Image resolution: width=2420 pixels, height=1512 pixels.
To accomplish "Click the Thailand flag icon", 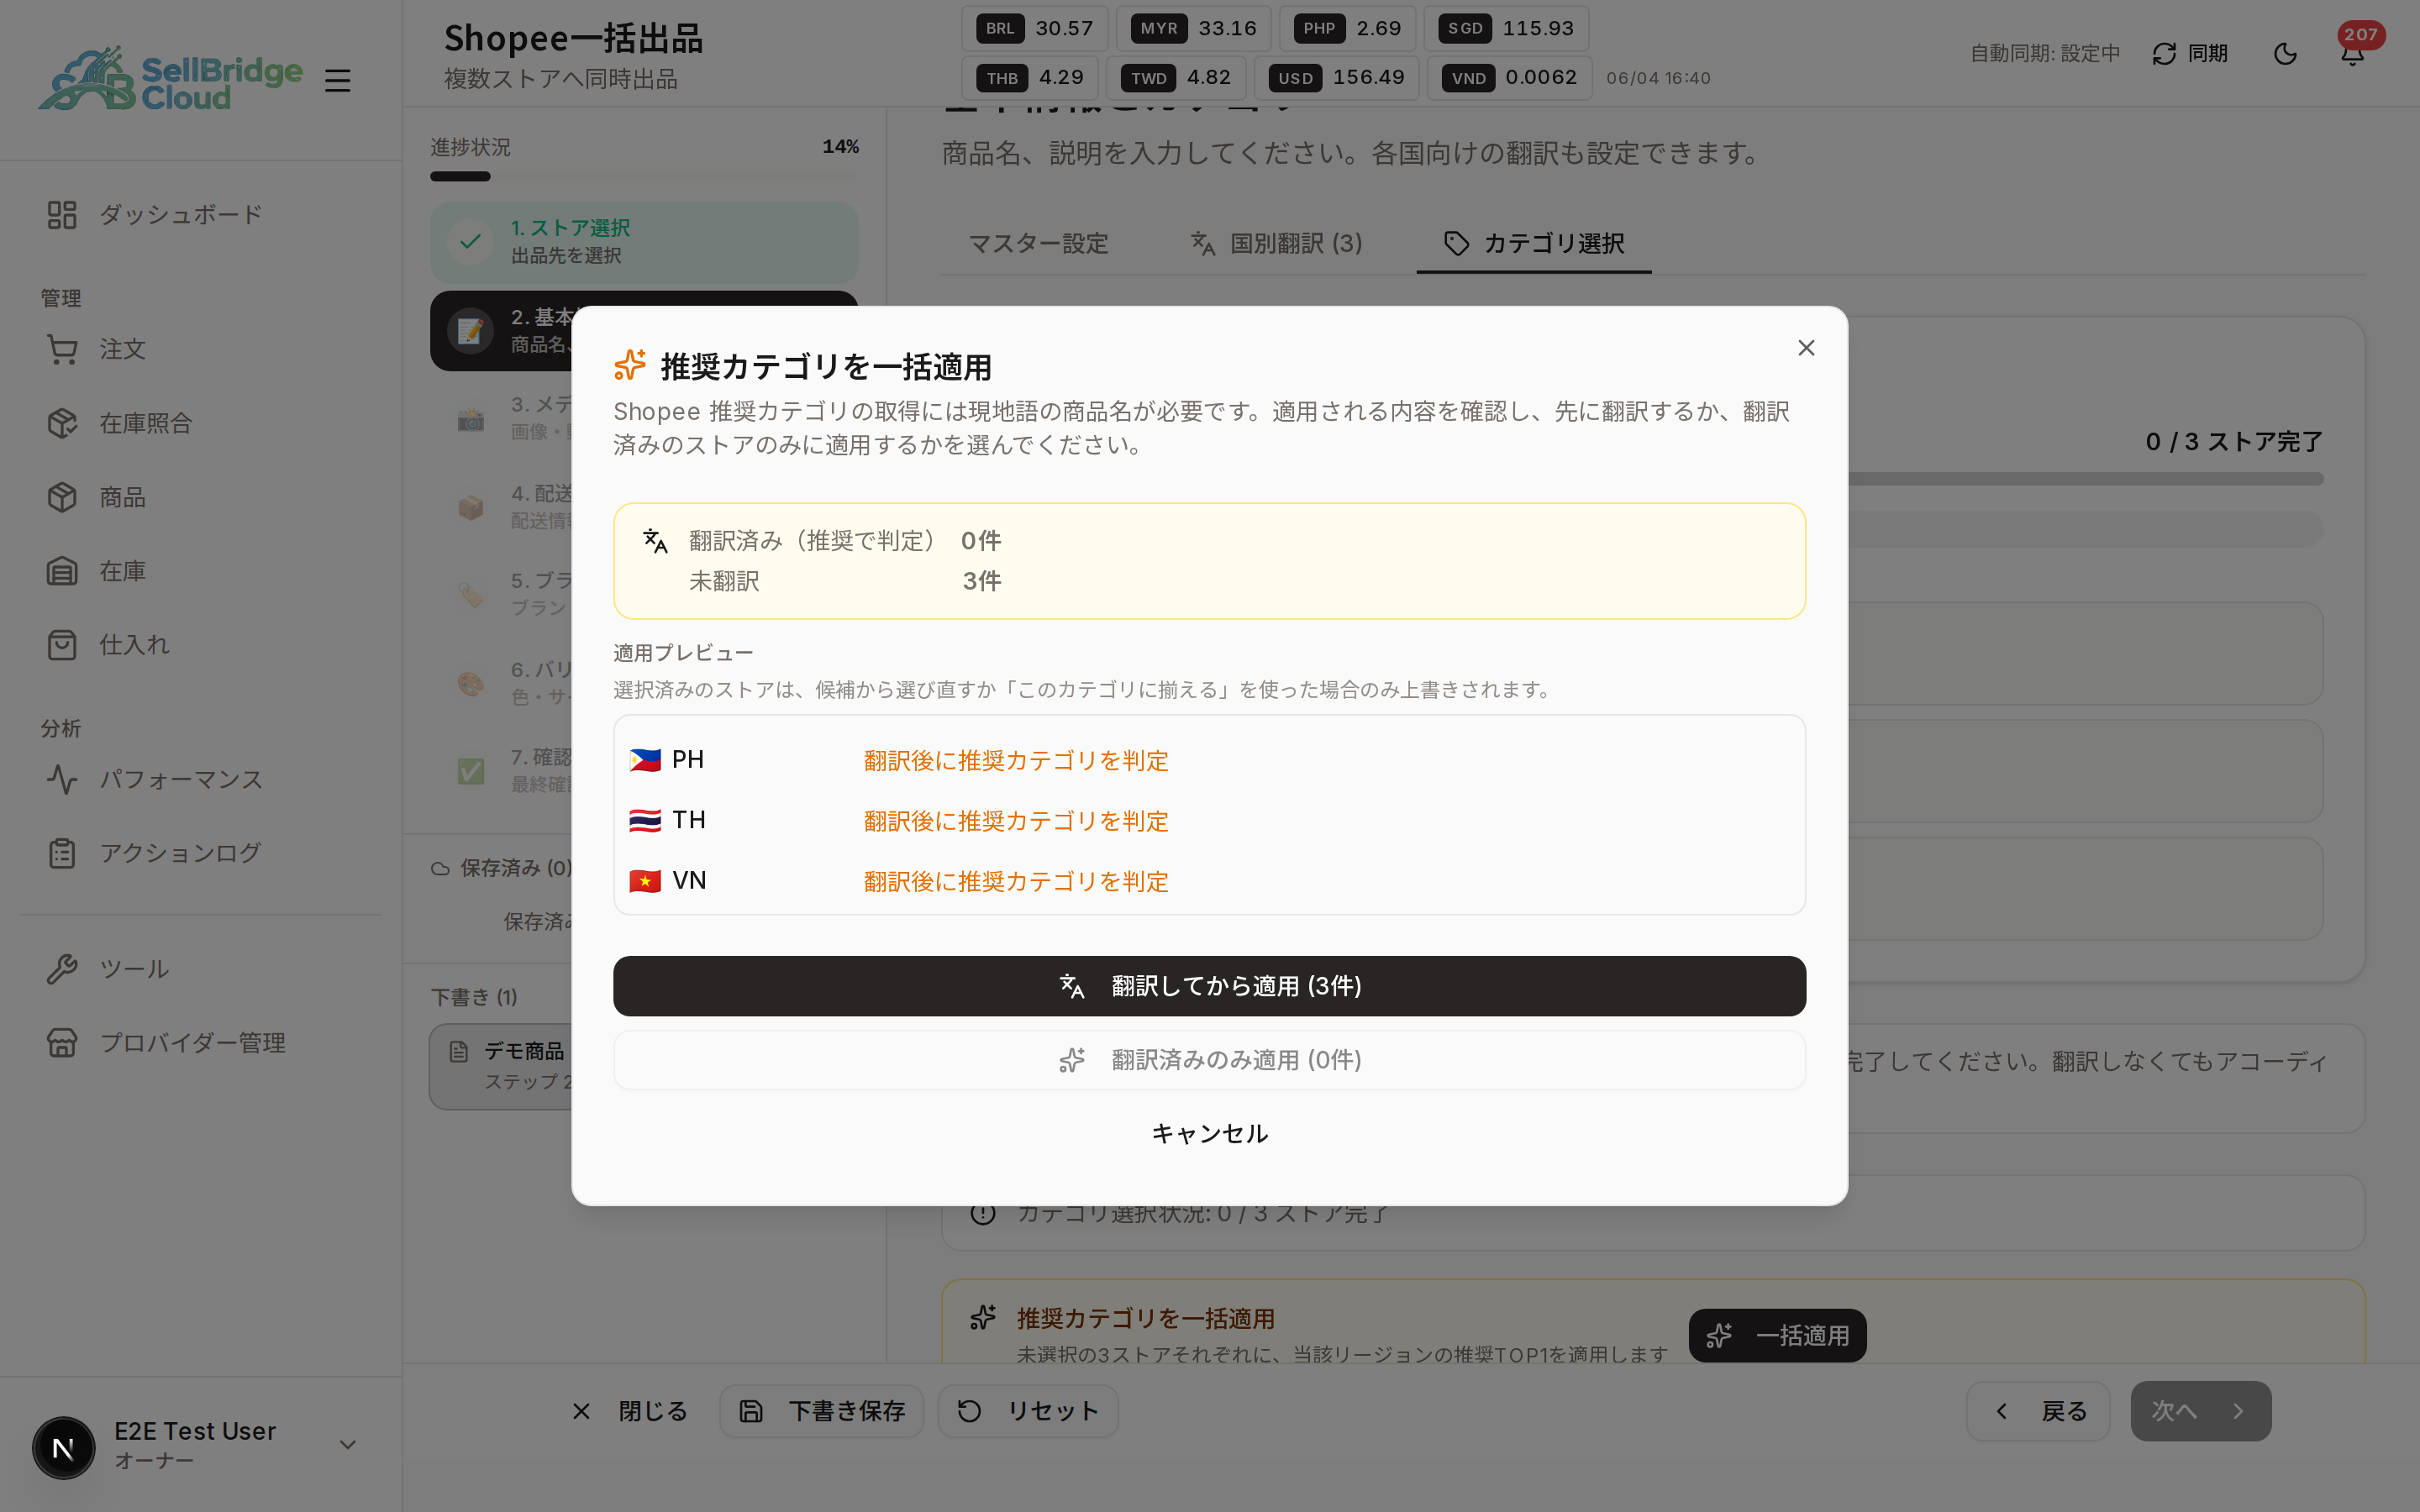I will 645,820.
